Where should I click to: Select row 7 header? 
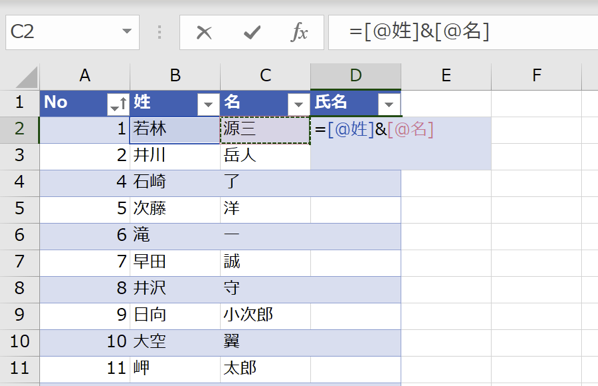coord(19,262)
